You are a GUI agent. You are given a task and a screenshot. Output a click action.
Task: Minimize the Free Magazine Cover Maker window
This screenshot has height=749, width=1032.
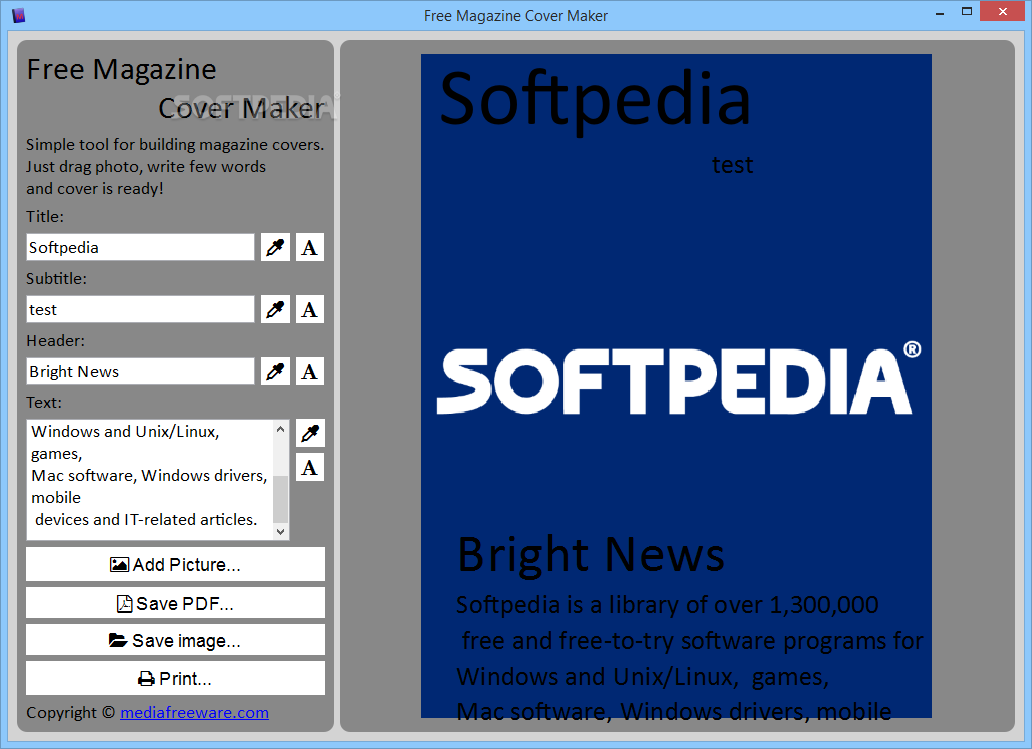pyautogui.click(x=940, y=13)
